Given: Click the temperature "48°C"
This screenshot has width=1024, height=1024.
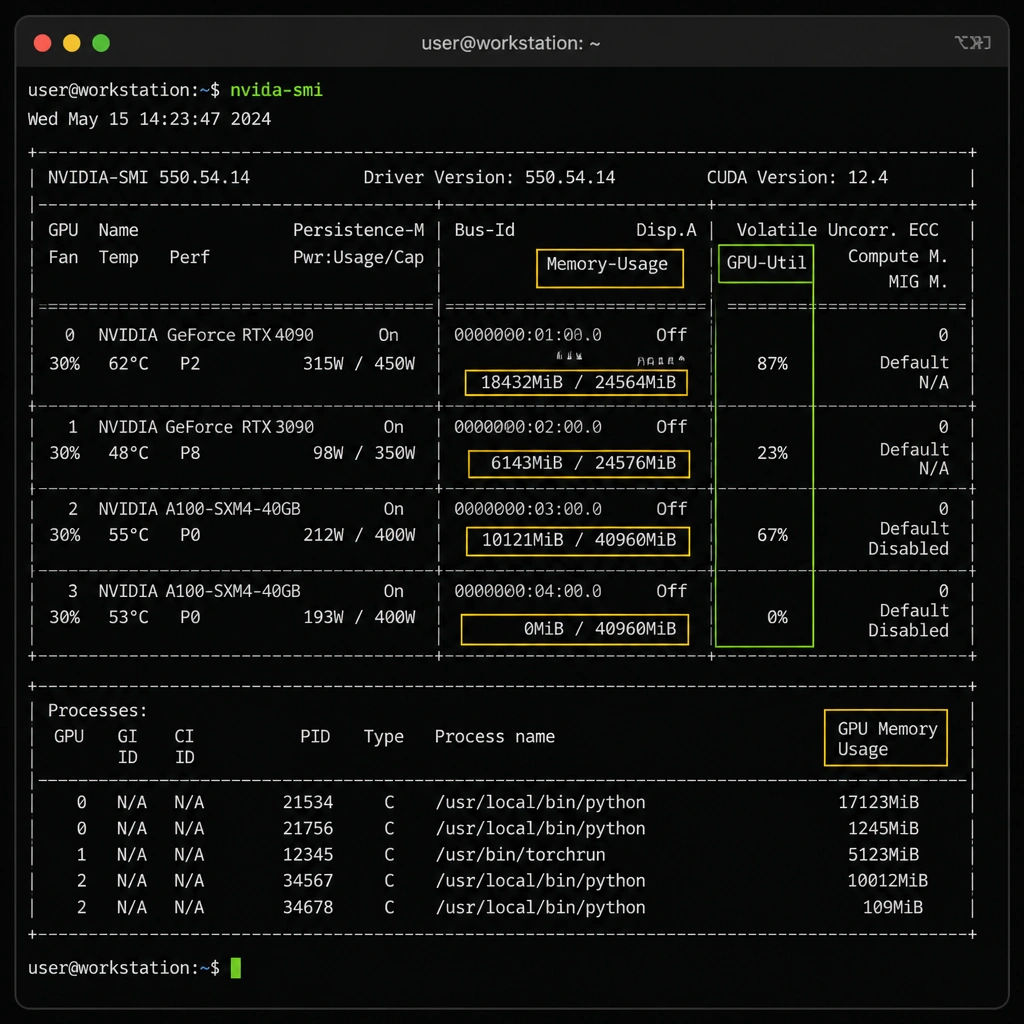Looking at the screenshot, I should (x=129, y=453).
